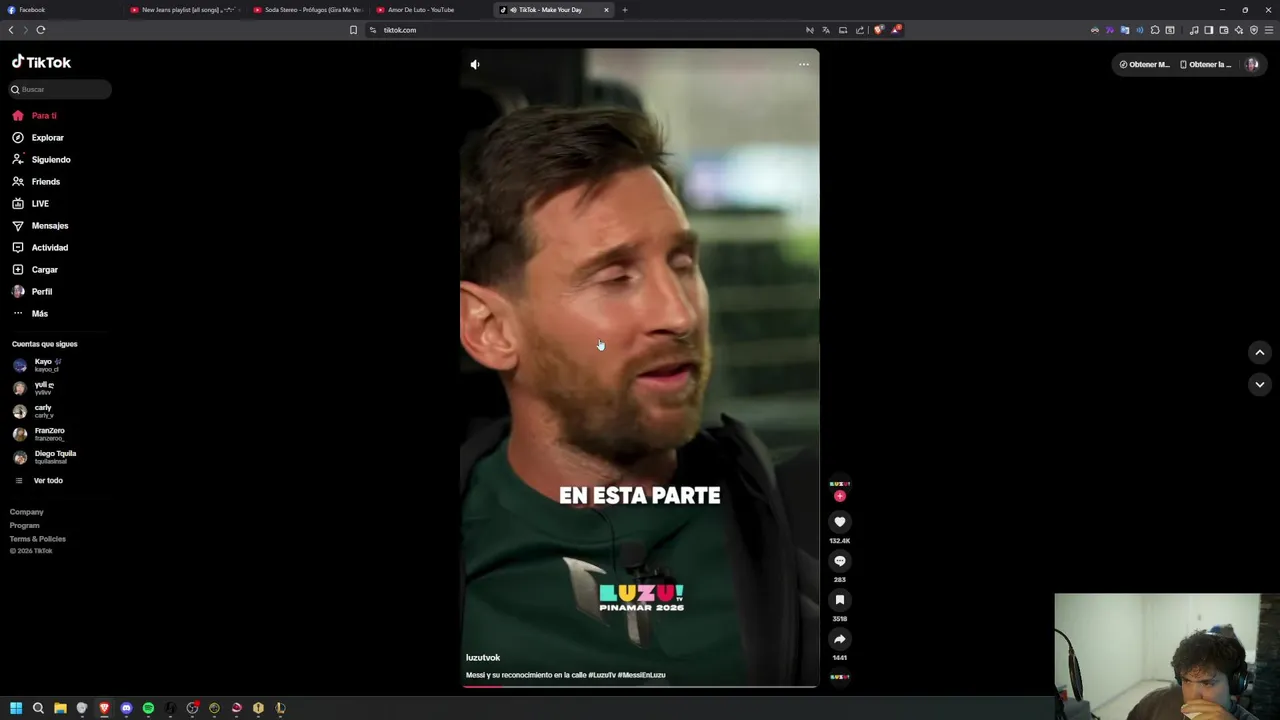
Task: Open the comments bubble icon
Action: [x=840, y=561]
